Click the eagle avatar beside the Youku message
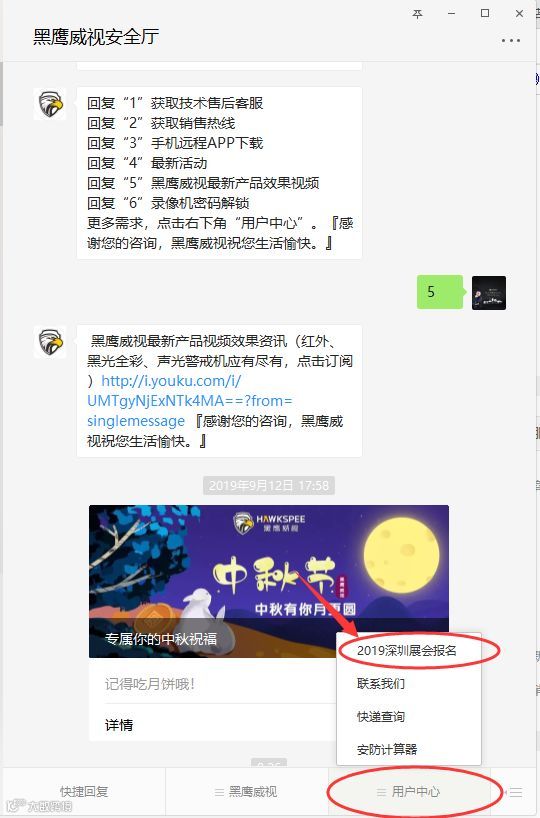The image size is (540, 818). tap(50, 342)
